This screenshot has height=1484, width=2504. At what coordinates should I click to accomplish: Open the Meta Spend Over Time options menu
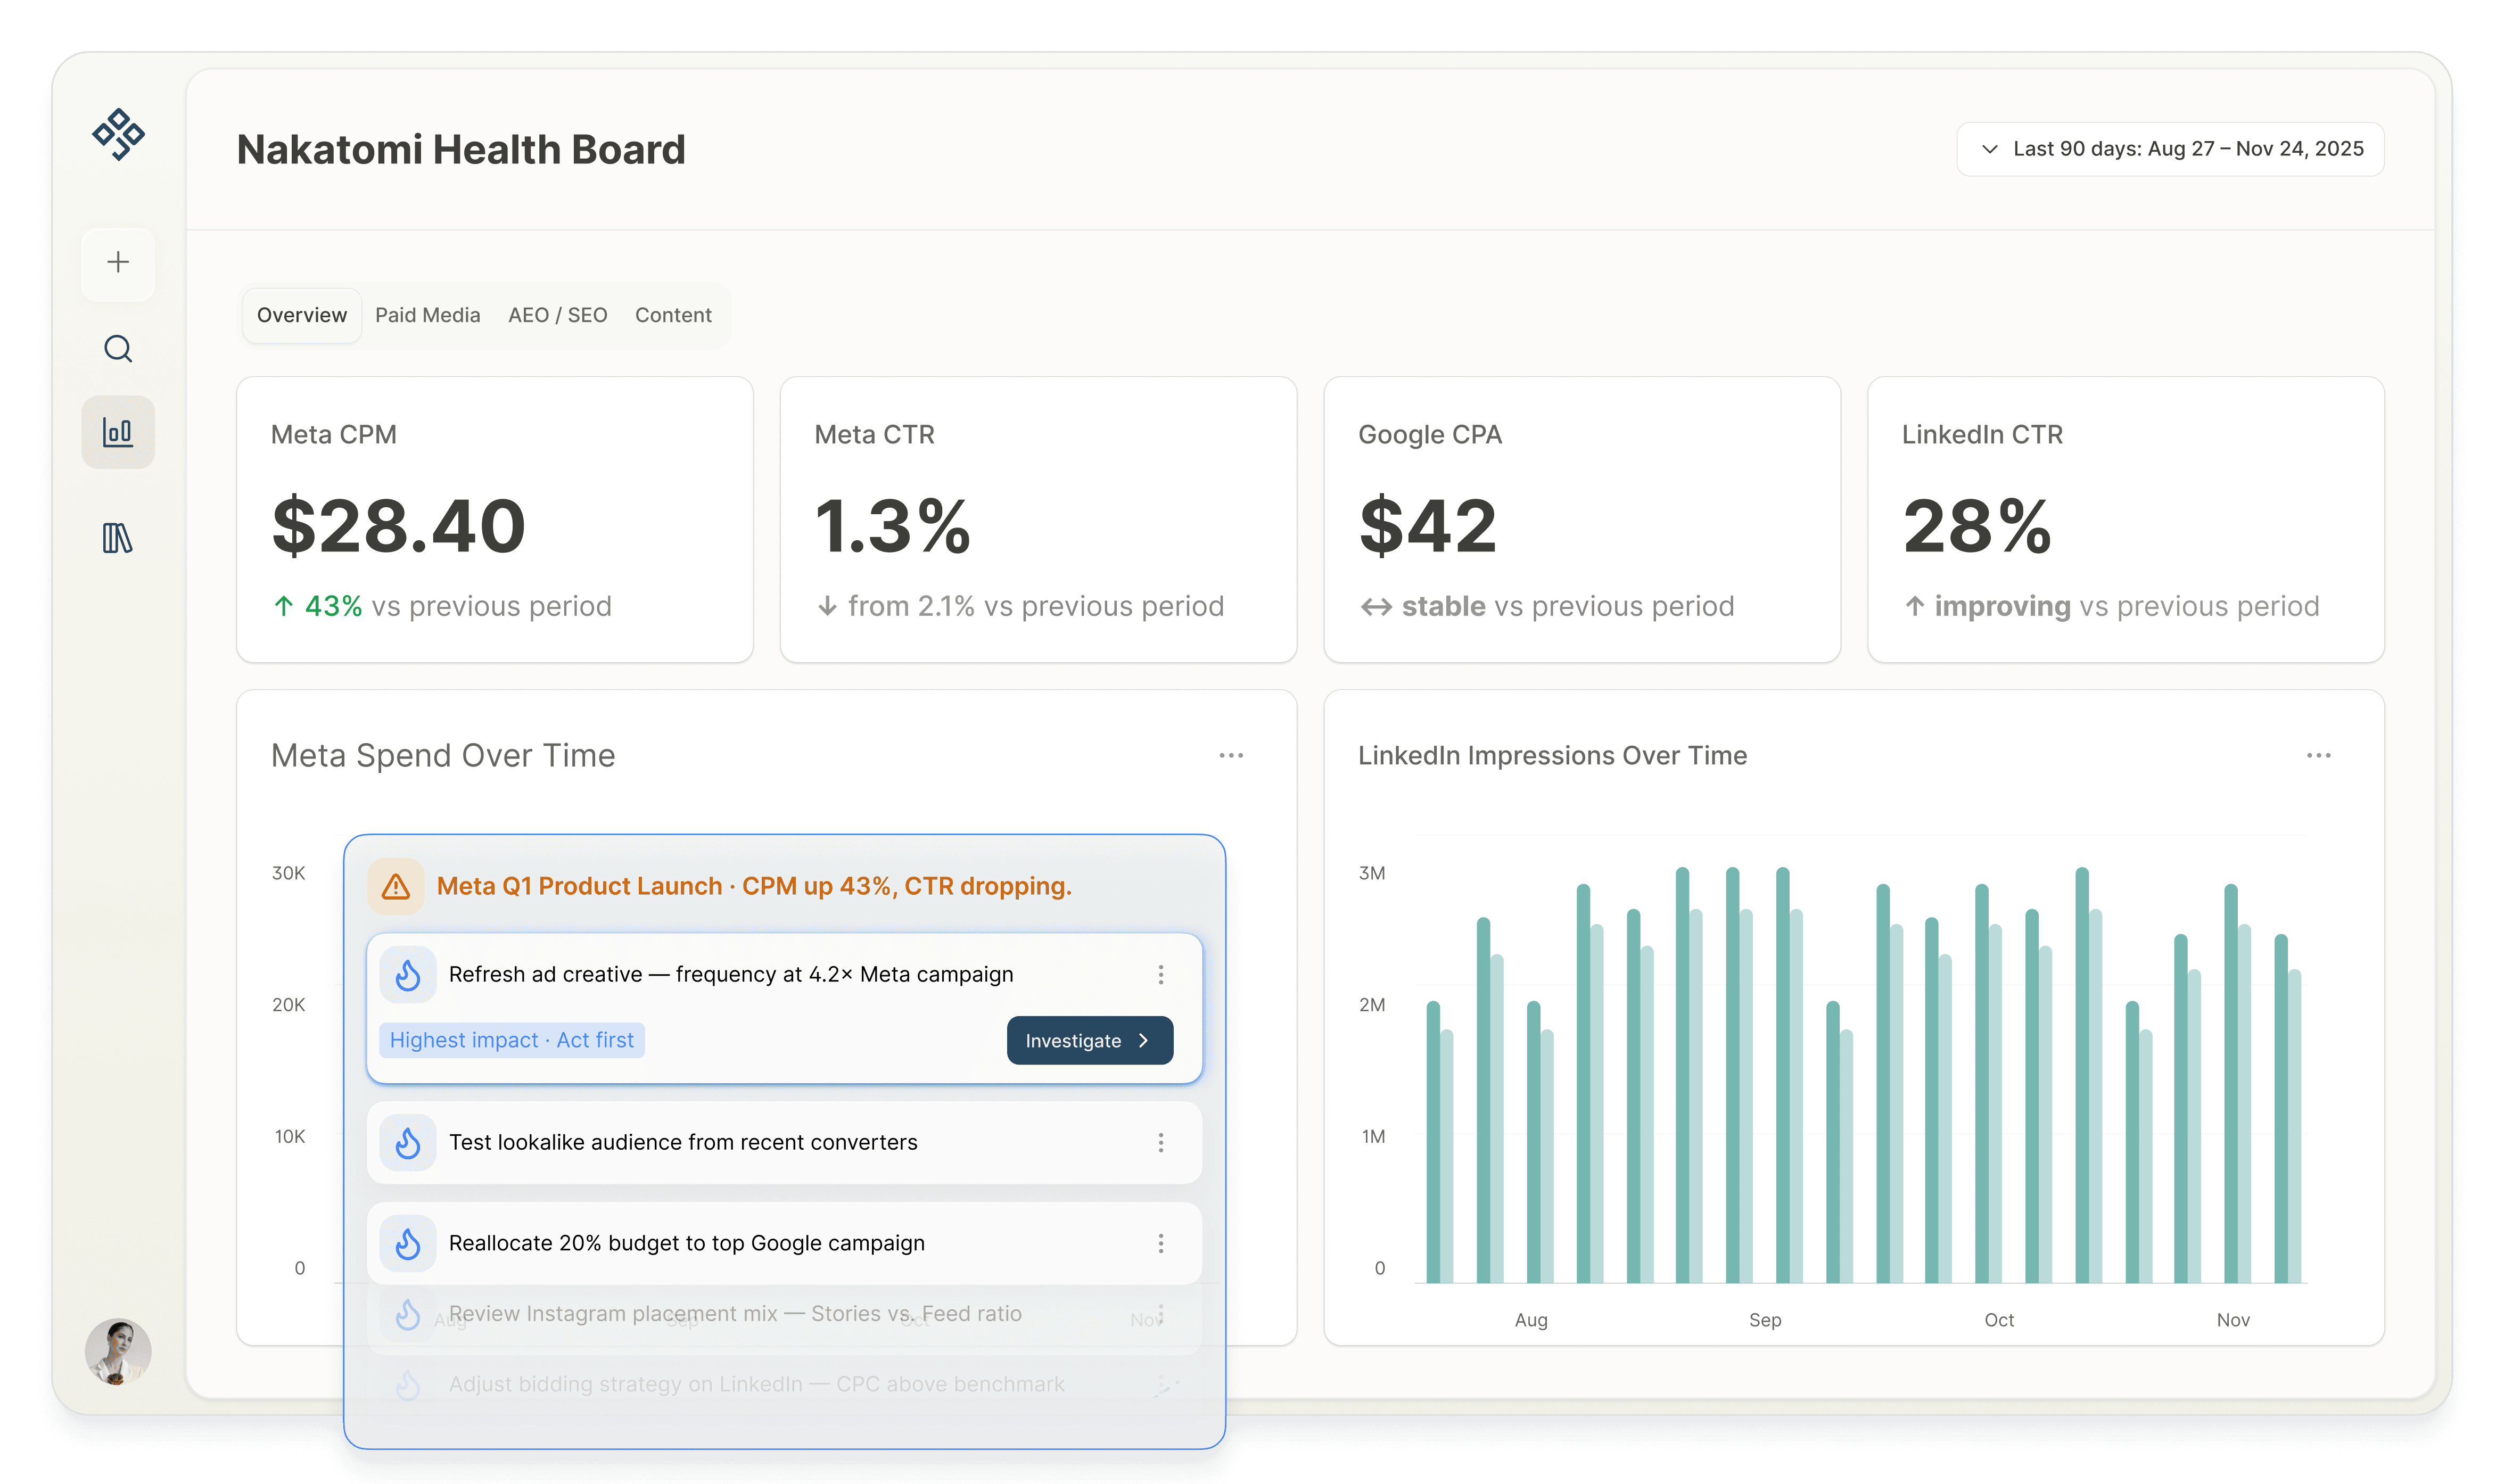(1230, 755)
